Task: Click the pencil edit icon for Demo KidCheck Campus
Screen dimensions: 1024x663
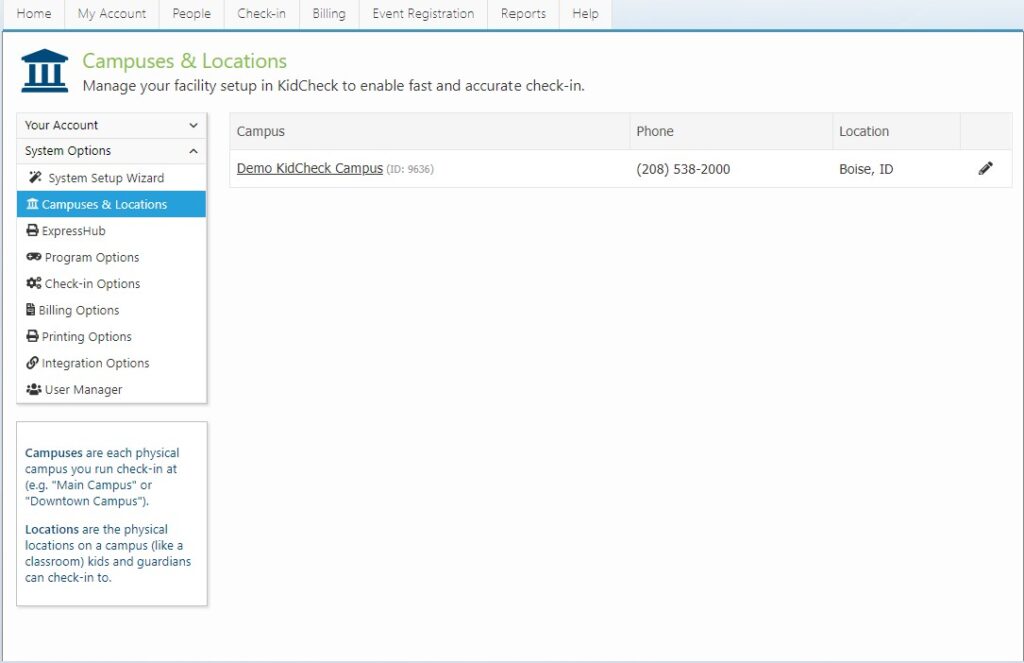Action: click(x=985, y=169)
